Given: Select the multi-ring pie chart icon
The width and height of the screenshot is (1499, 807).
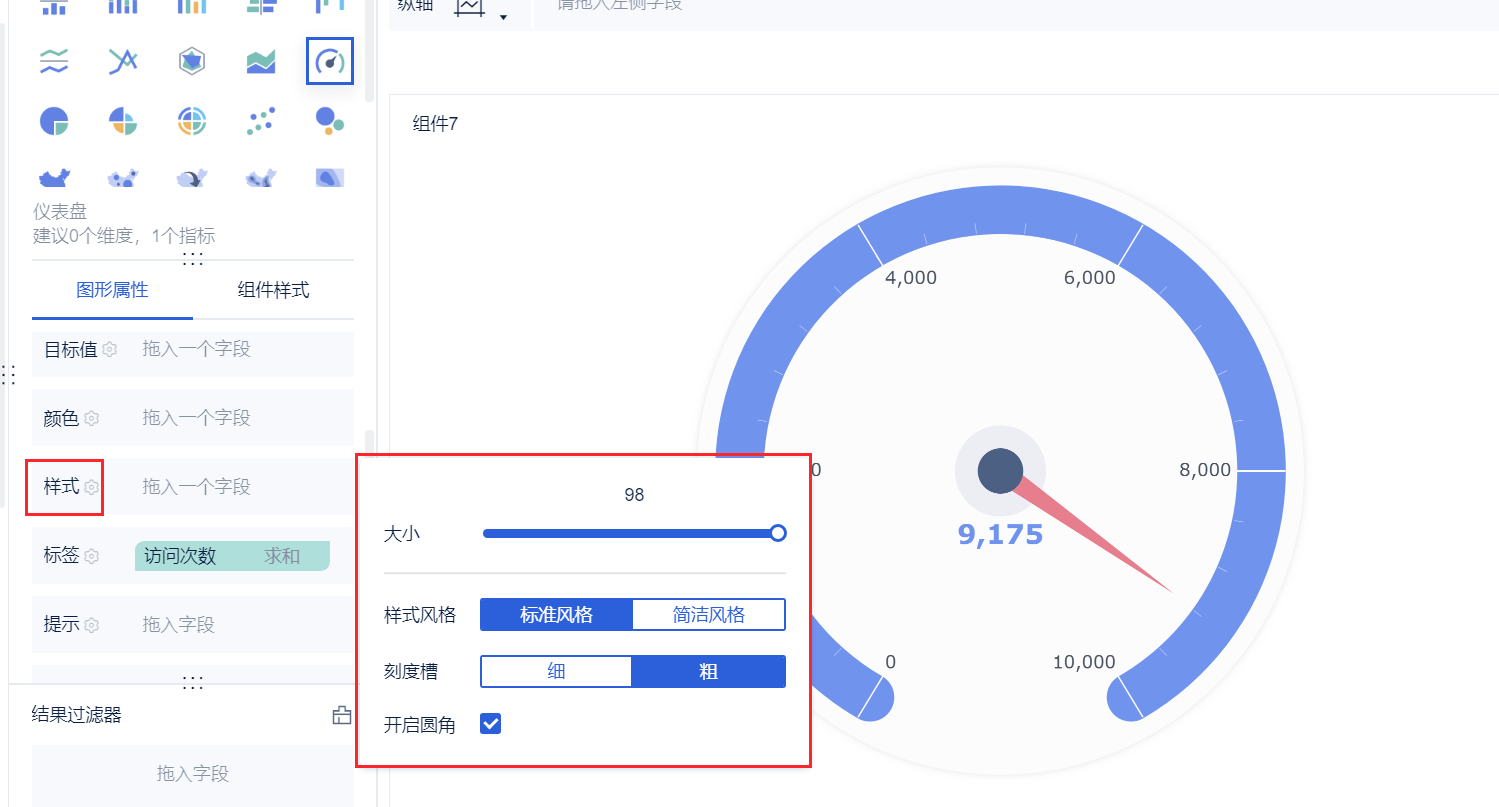Looking at the screenshot, I should pos(191,122).
